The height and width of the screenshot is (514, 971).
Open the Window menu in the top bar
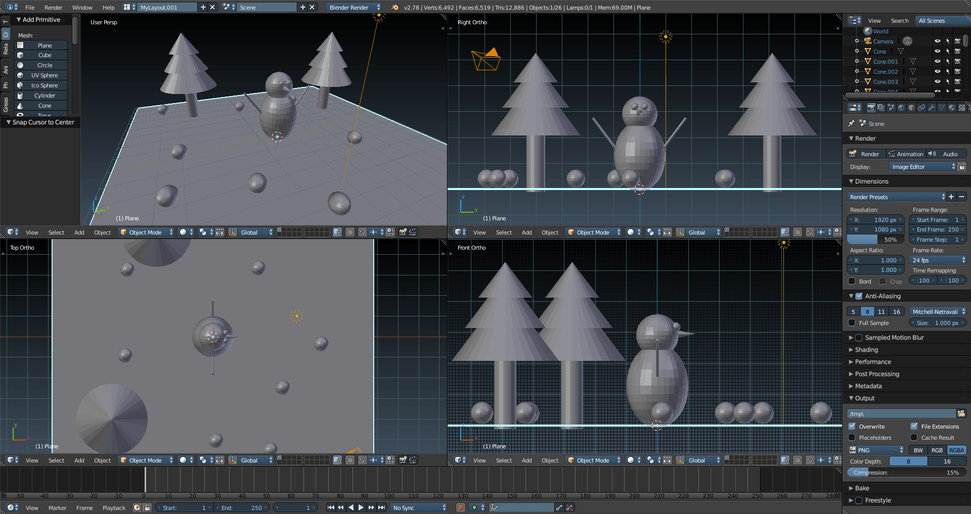pos(82,7)
